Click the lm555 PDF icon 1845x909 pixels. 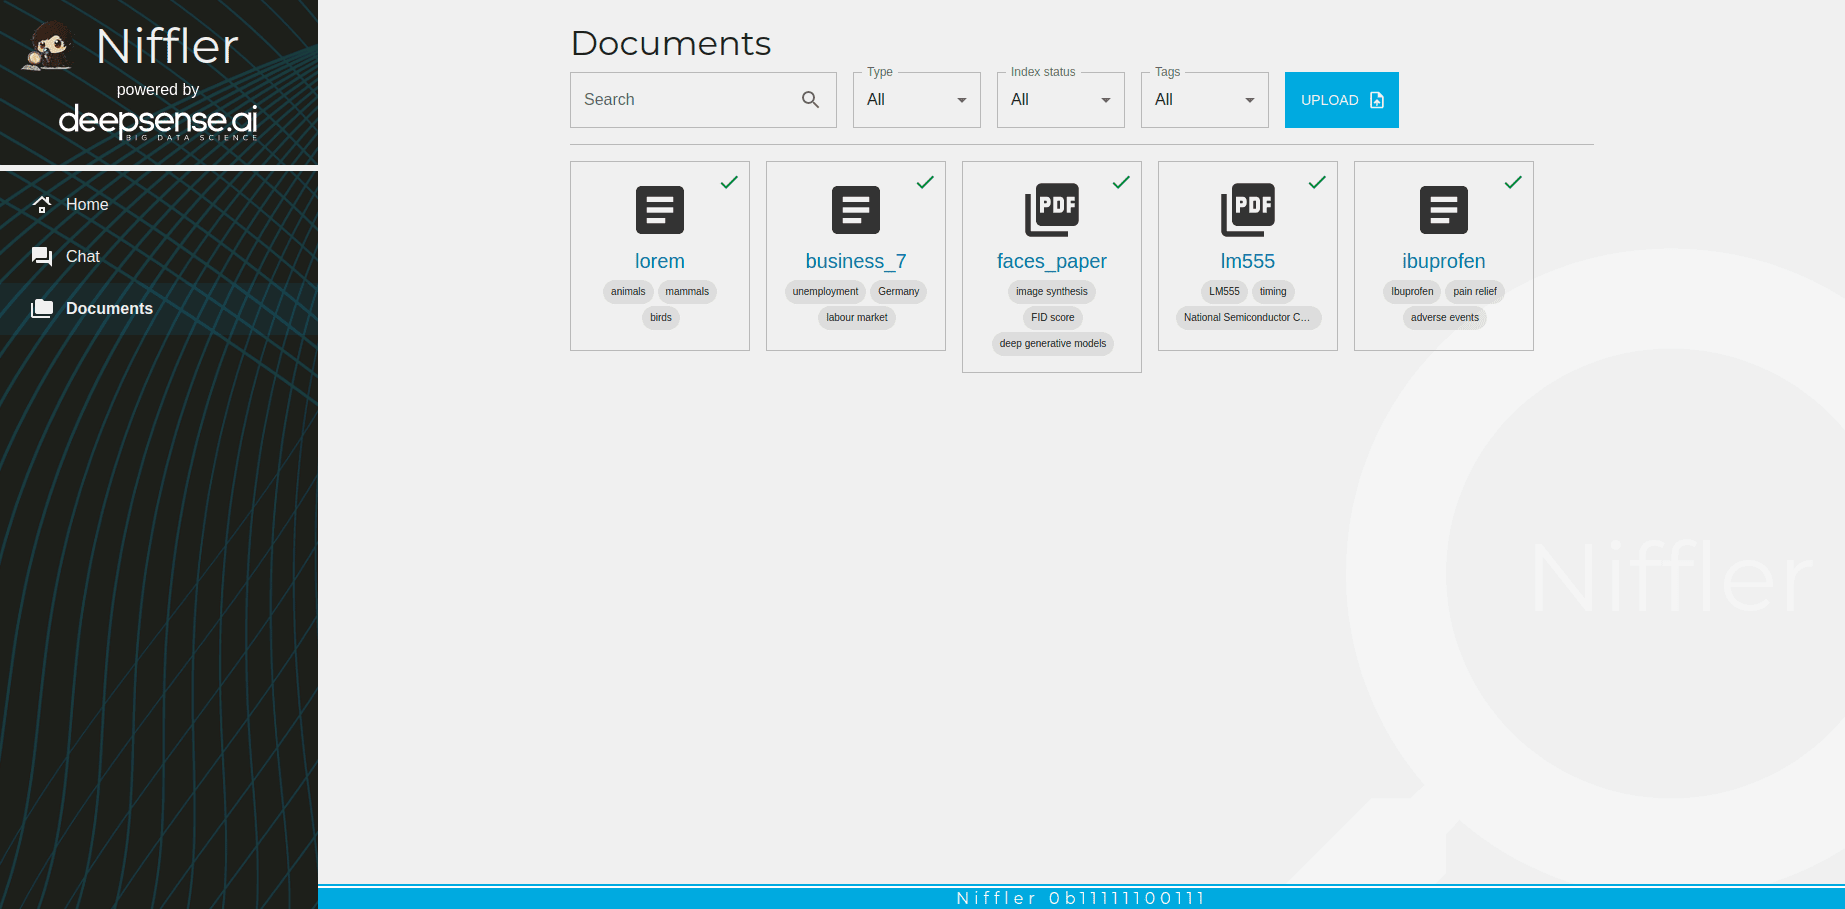(x=1247, y=210)
